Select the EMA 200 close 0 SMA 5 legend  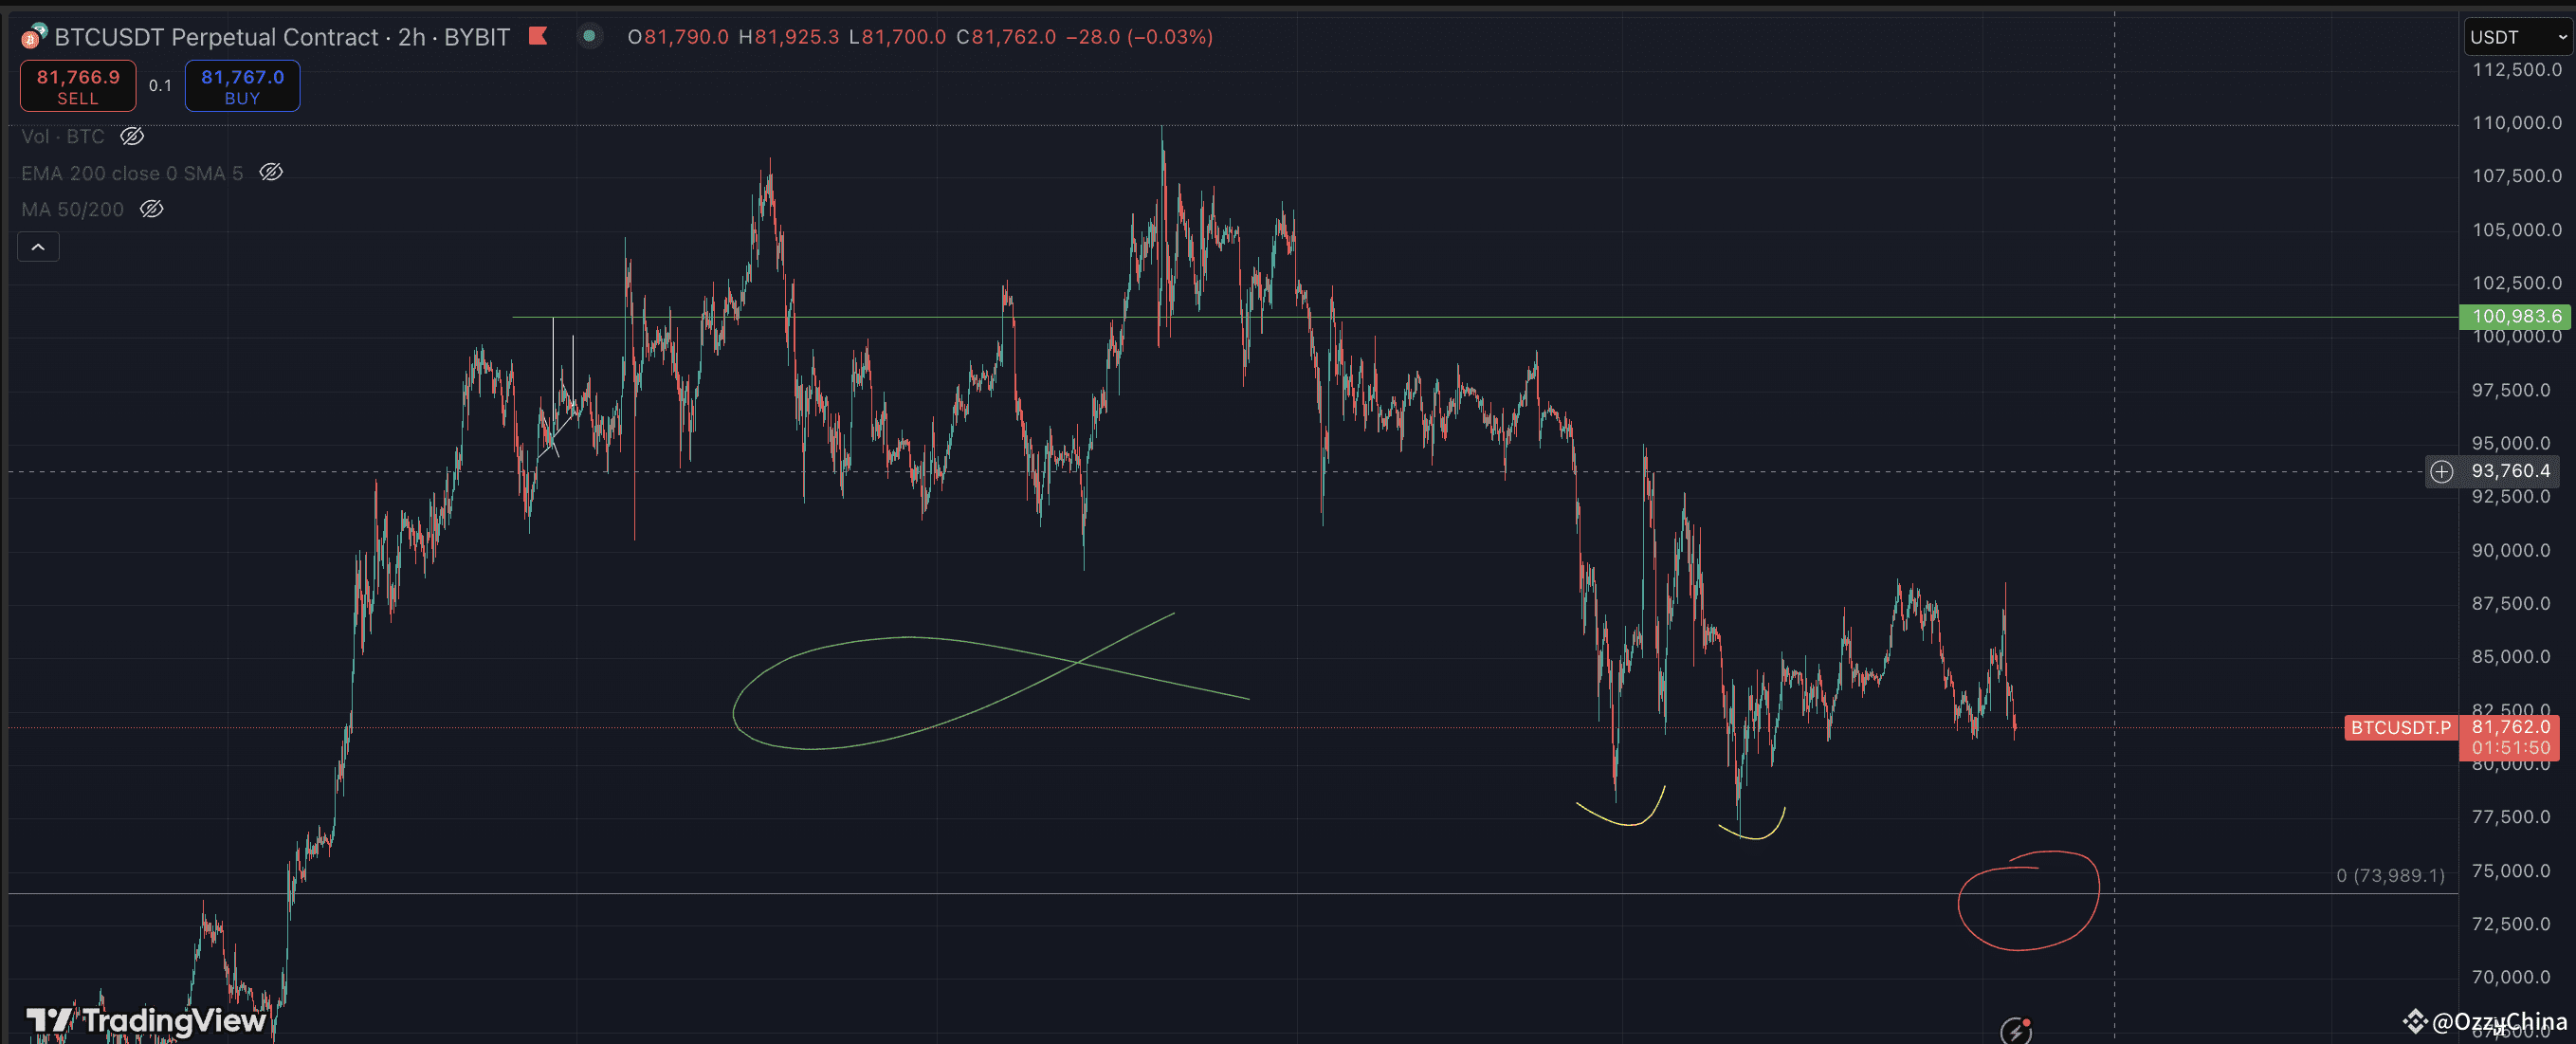tap(132, 173)
